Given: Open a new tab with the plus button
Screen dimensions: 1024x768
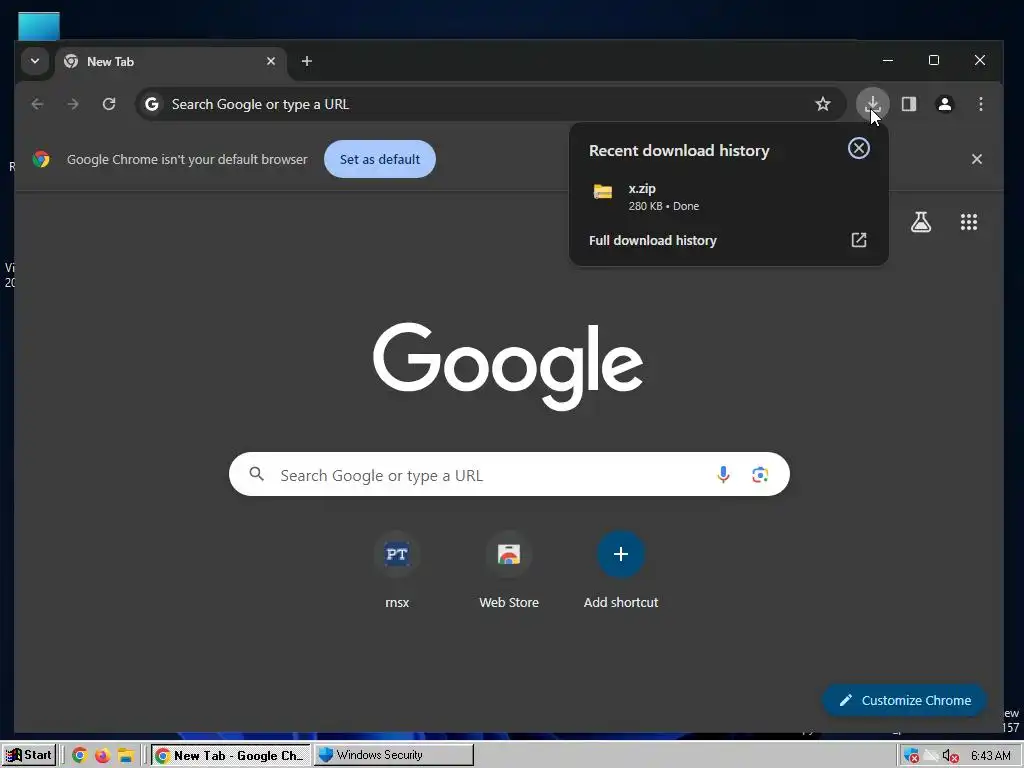Looking at the screenshot, I should click(307, 61).
